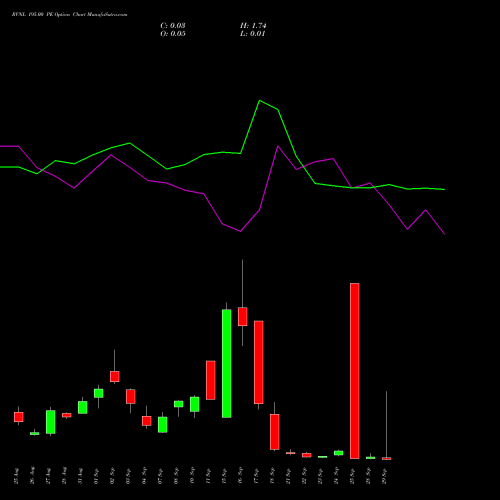Select the last candle with tall thin wick

pos(387,425)
